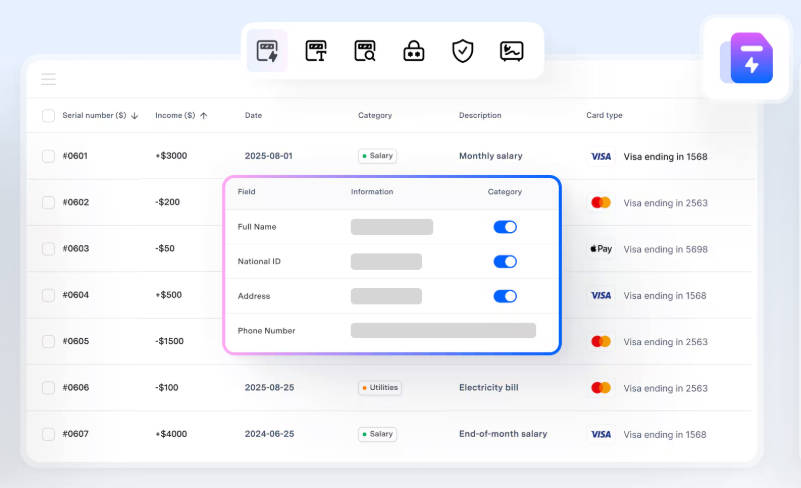Viewport: 801px width, 488px height.
Task: Open the signature tool icon
Action: pos(511,51)
